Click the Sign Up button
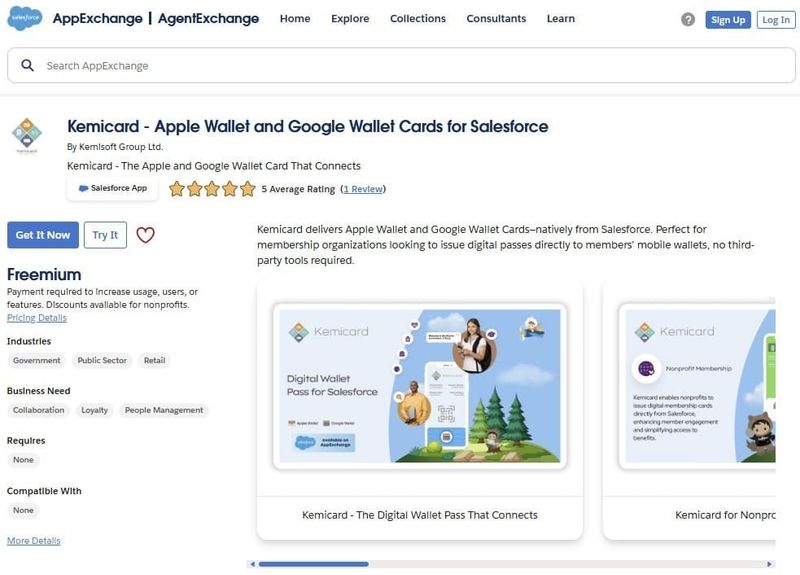The image size is (800, 575). (727, 20)
